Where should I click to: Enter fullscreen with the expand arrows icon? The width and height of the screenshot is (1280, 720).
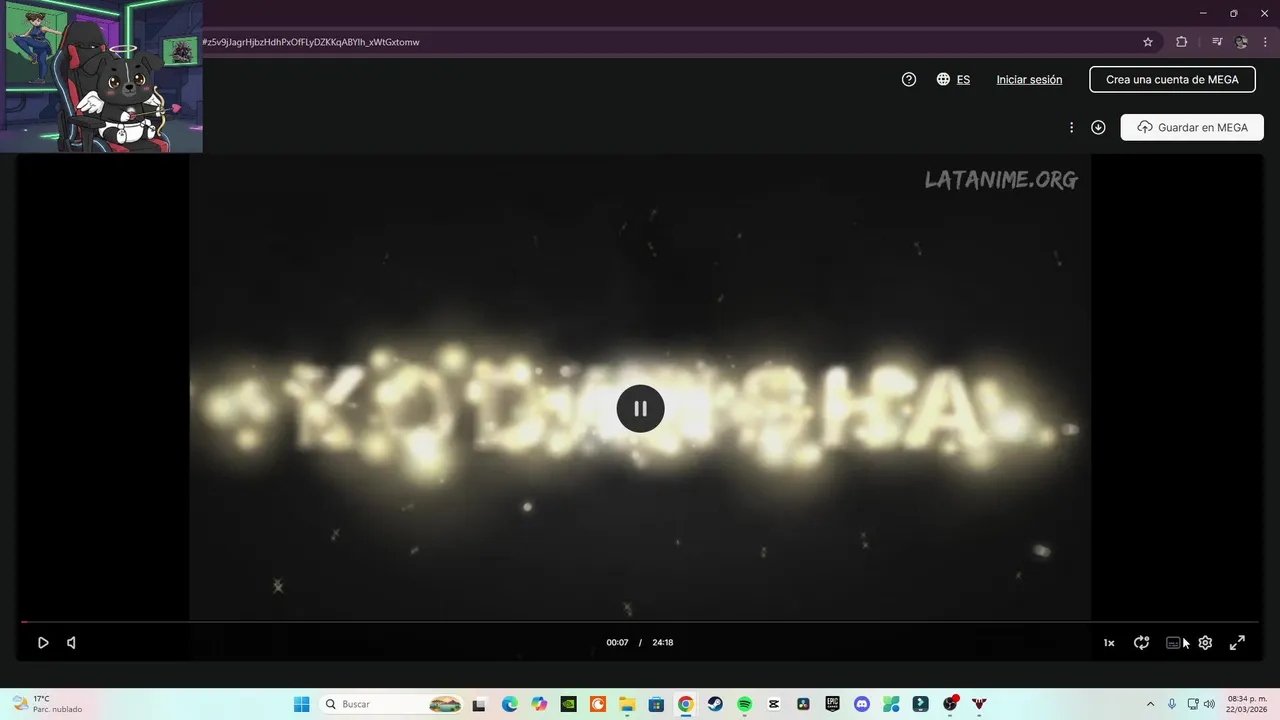pyautogui.click(x=1237, y=643)
